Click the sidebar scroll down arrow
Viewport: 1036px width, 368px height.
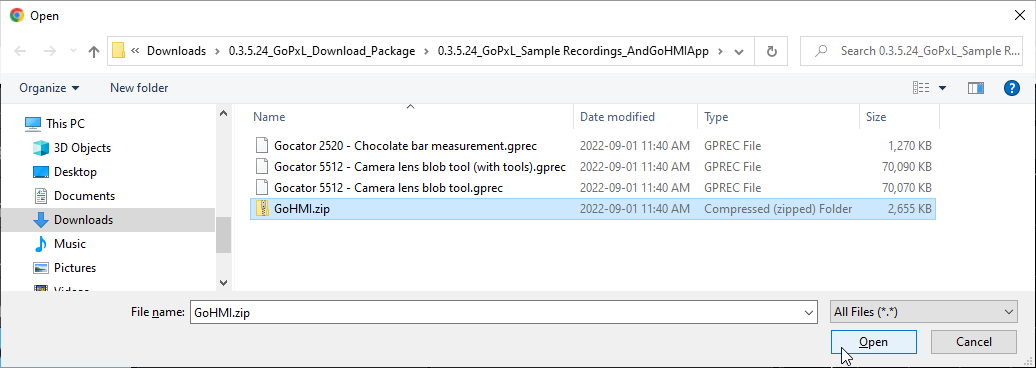pos(223,282)
